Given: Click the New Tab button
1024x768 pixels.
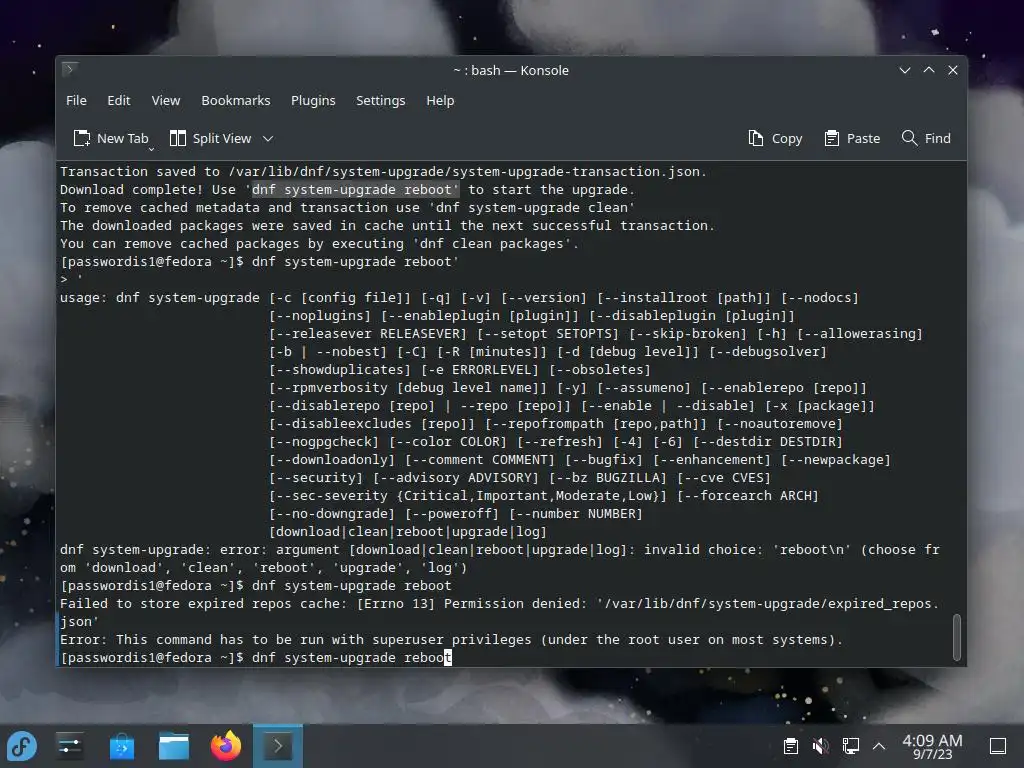Looking at the screenshot, I should 111,138.
